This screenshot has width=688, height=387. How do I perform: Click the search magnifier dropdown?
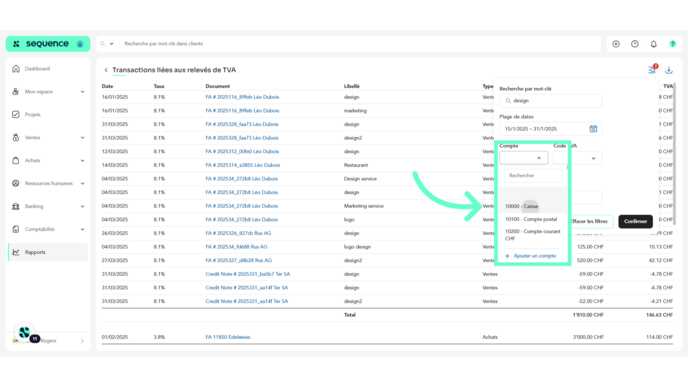click(107, 44)
